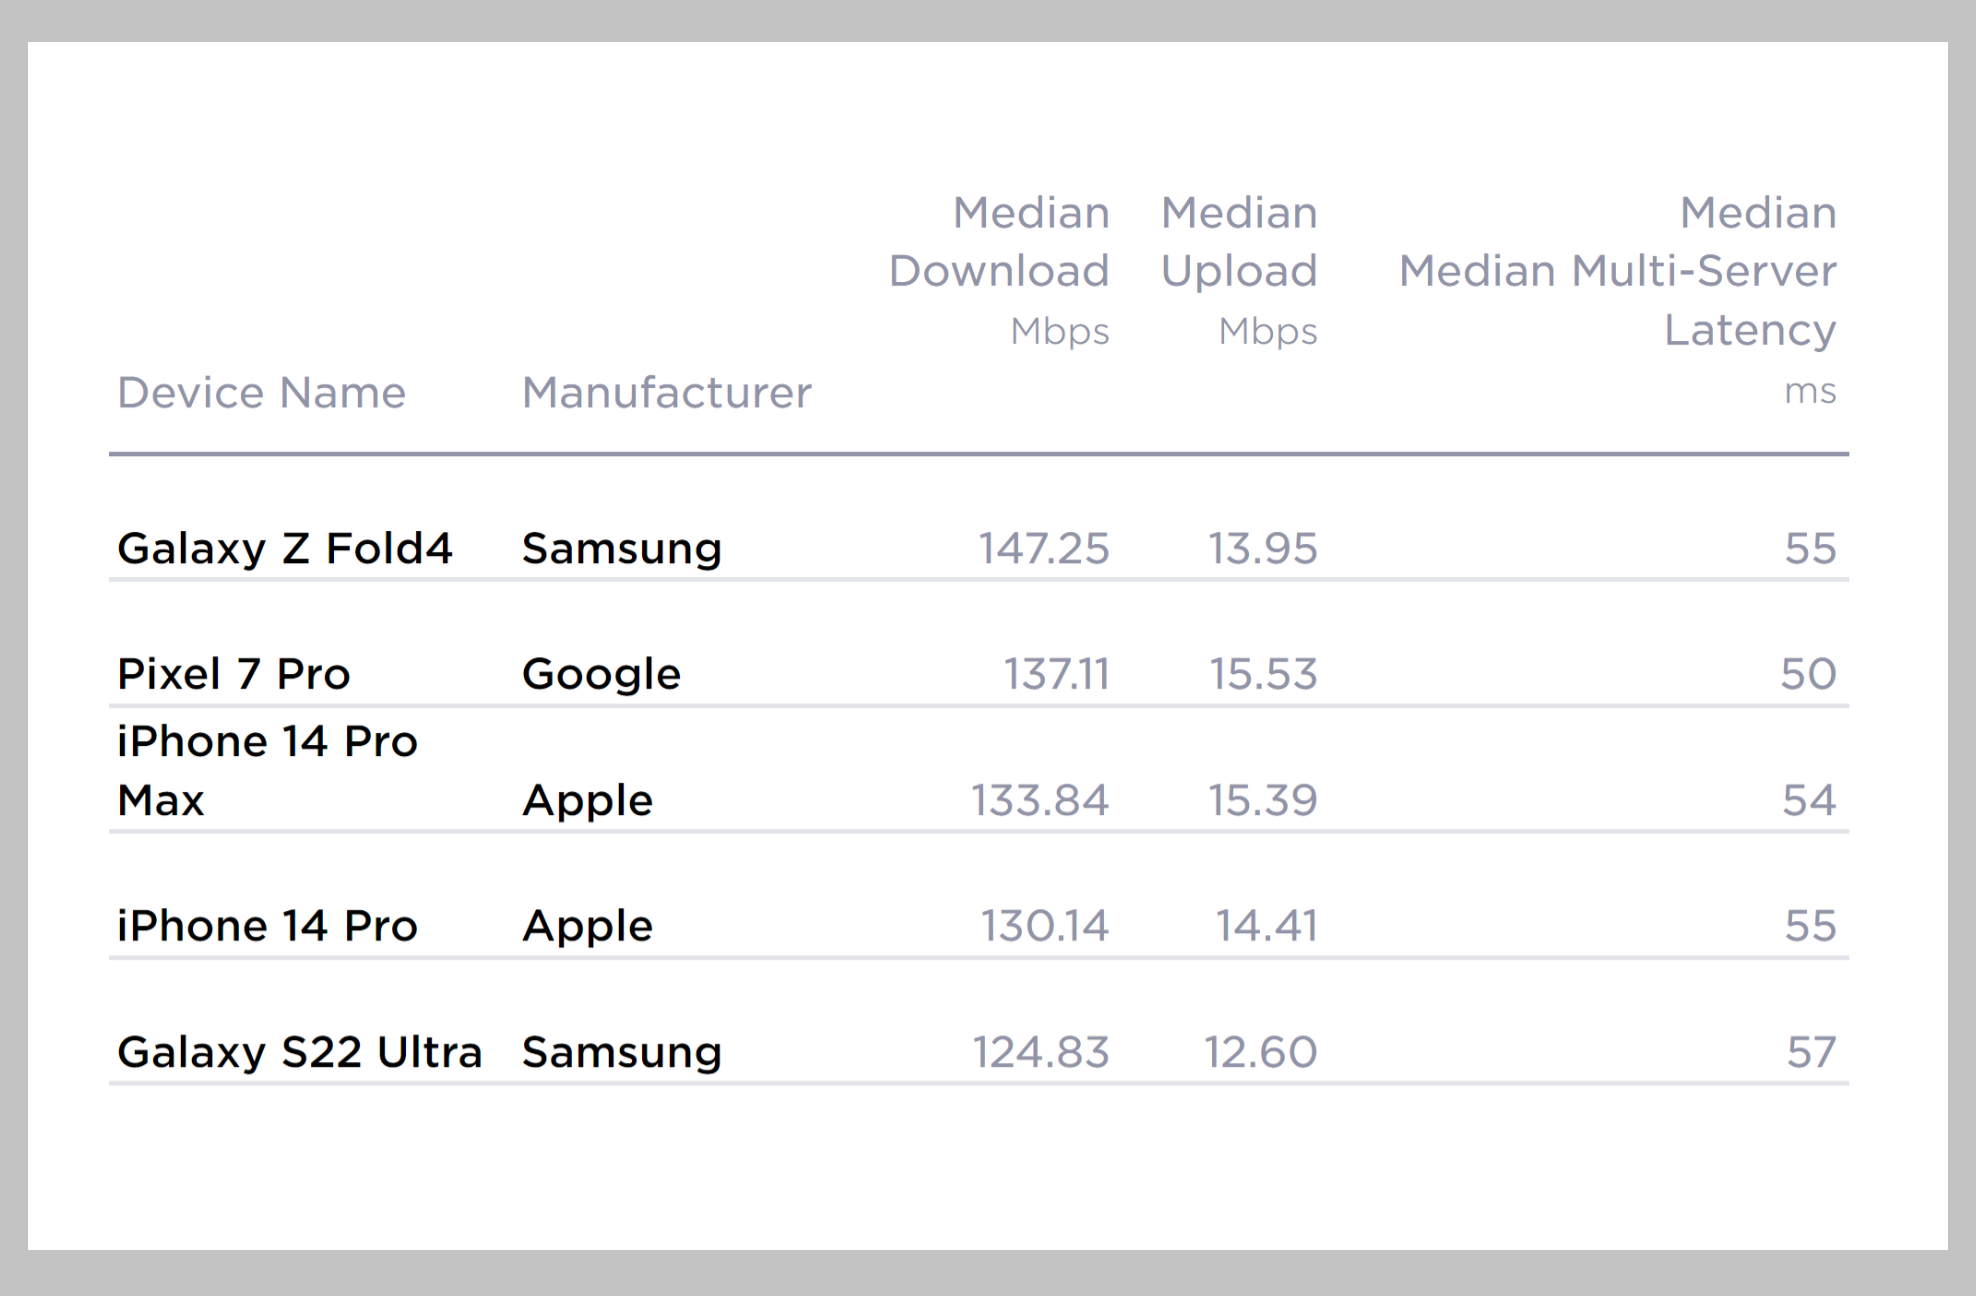1976x1296 pixels.
Task: Click the 147.25 download speed value
Action: point(1043,548)
